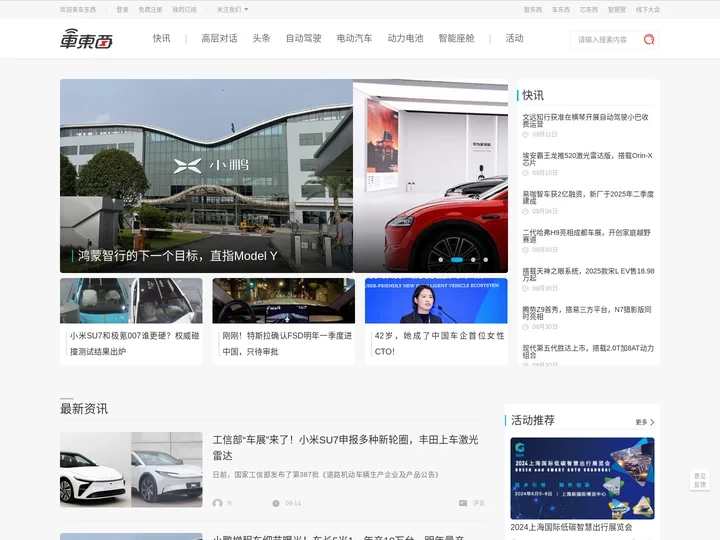Open 小米SU7和极氪007谁更硬 article title

tap(135, 343)
